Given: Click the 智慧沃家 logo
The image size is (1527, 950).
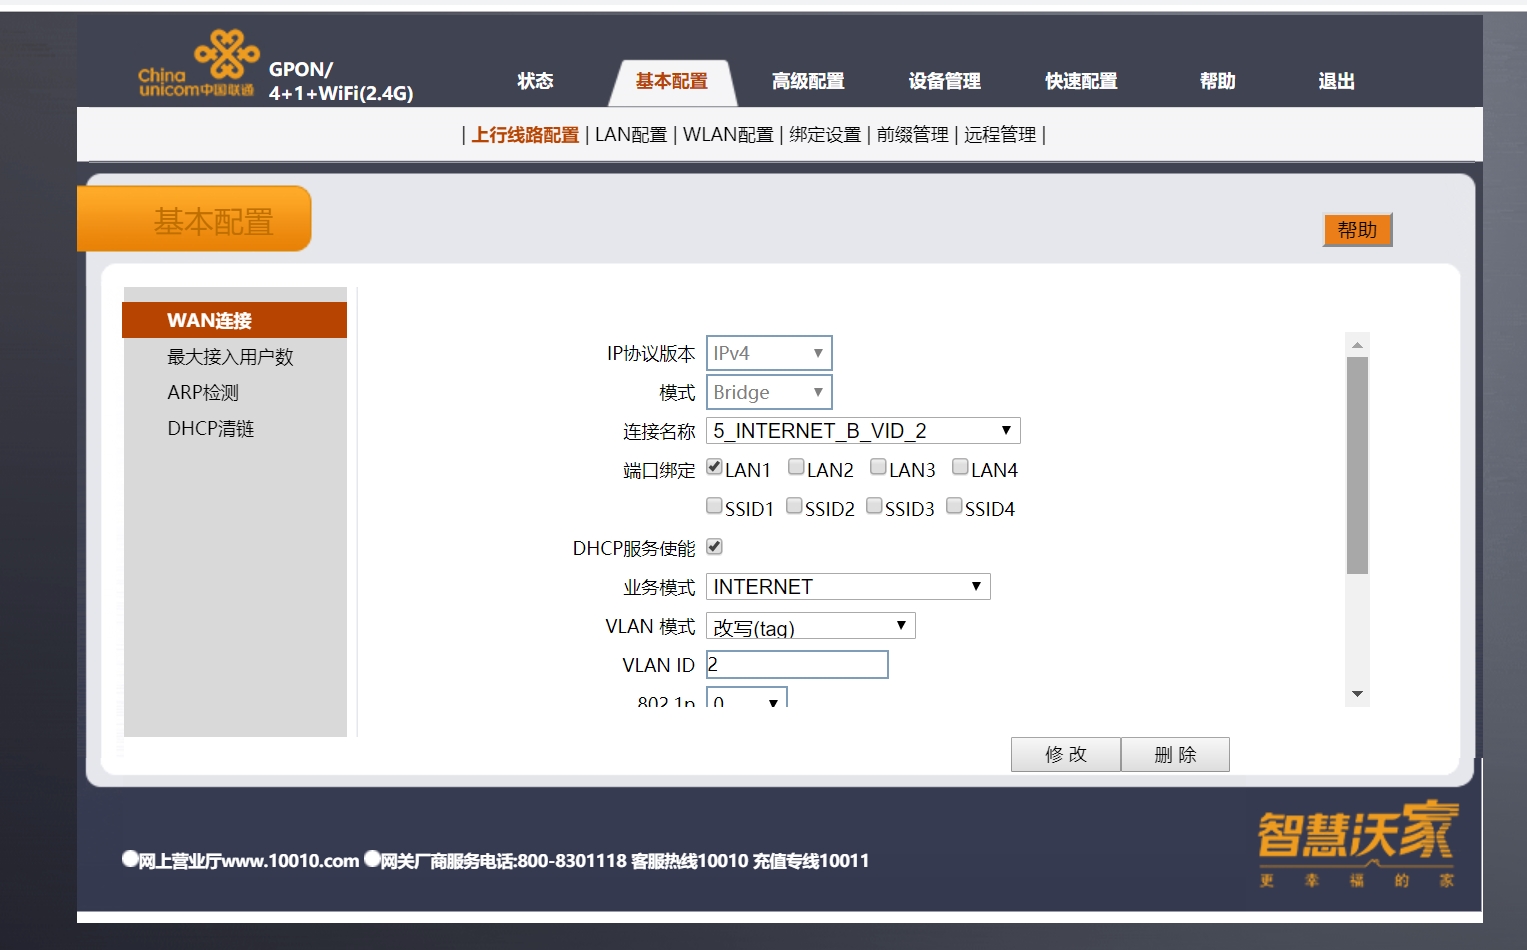Looking at the screenshot, I should click(1357, 843).
